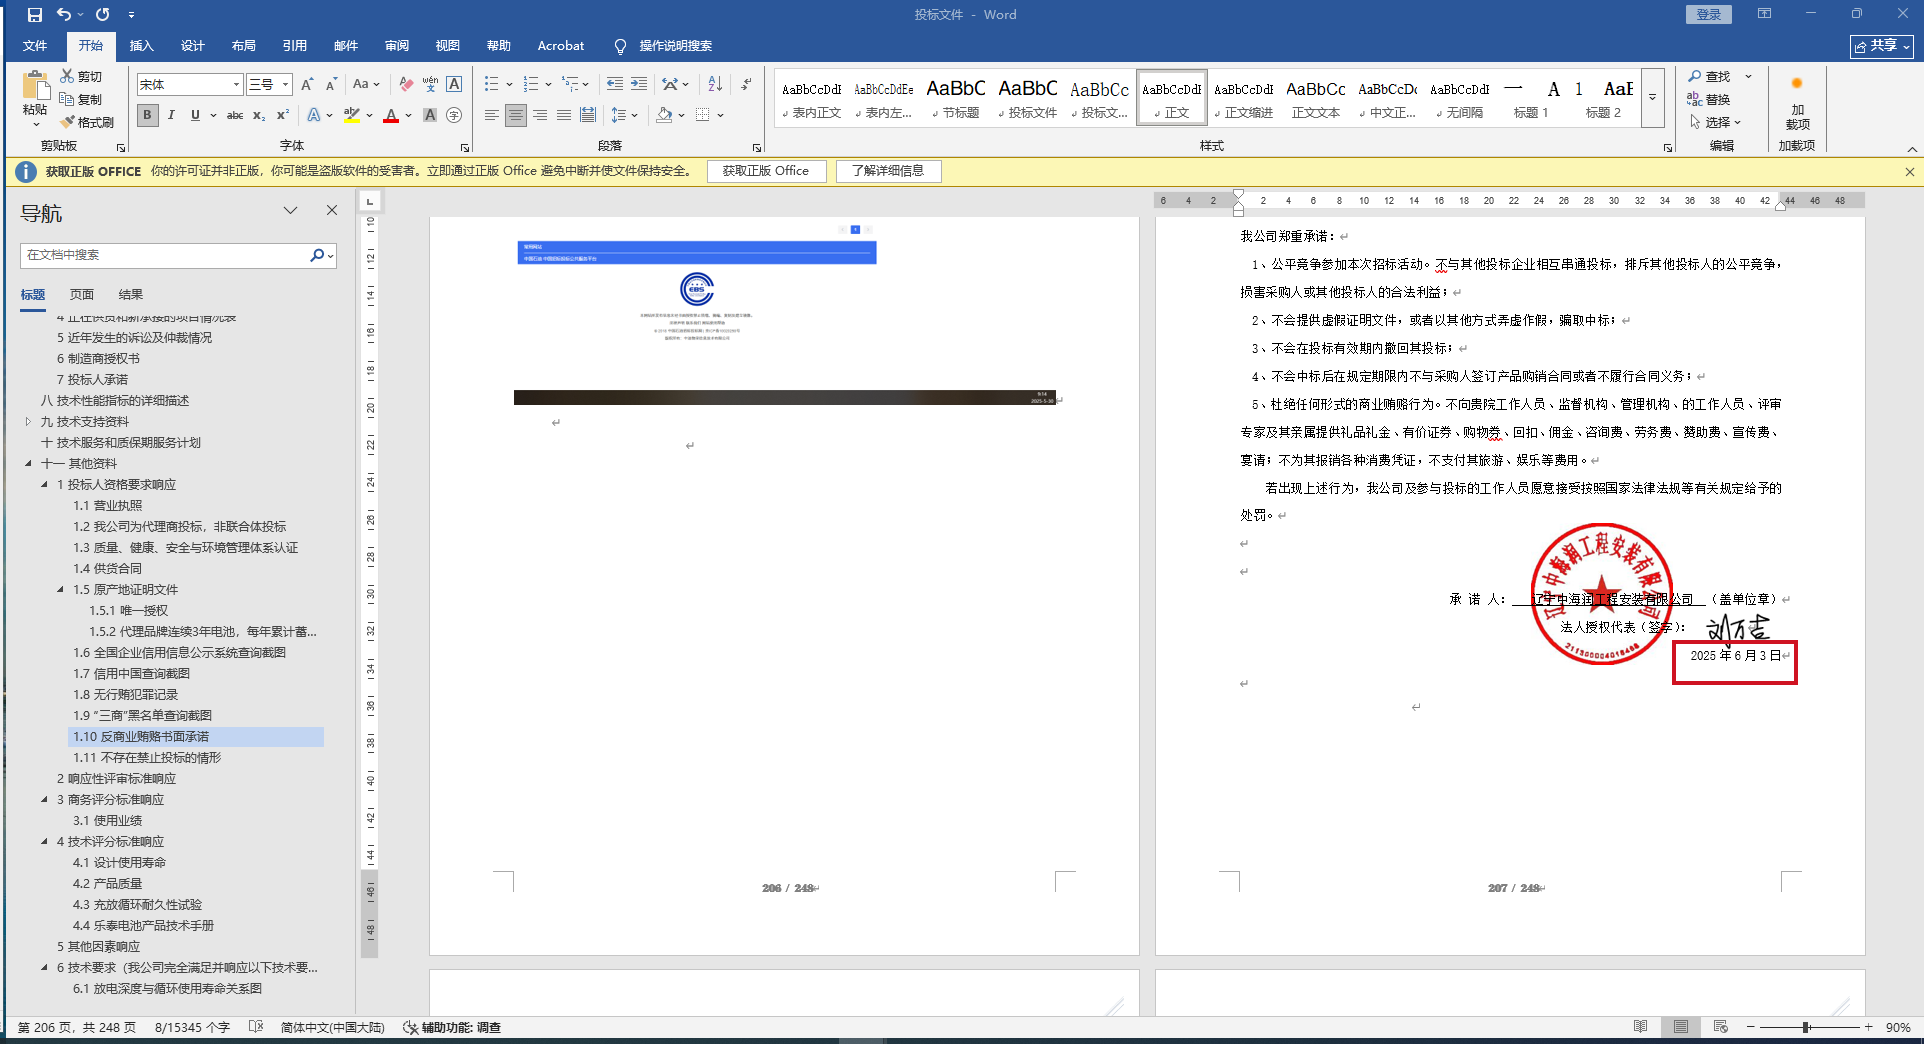This screenshot has height=1044, width=1924.
Task: Open the bullet list dropdown arrow
Action: coord(509,85)
